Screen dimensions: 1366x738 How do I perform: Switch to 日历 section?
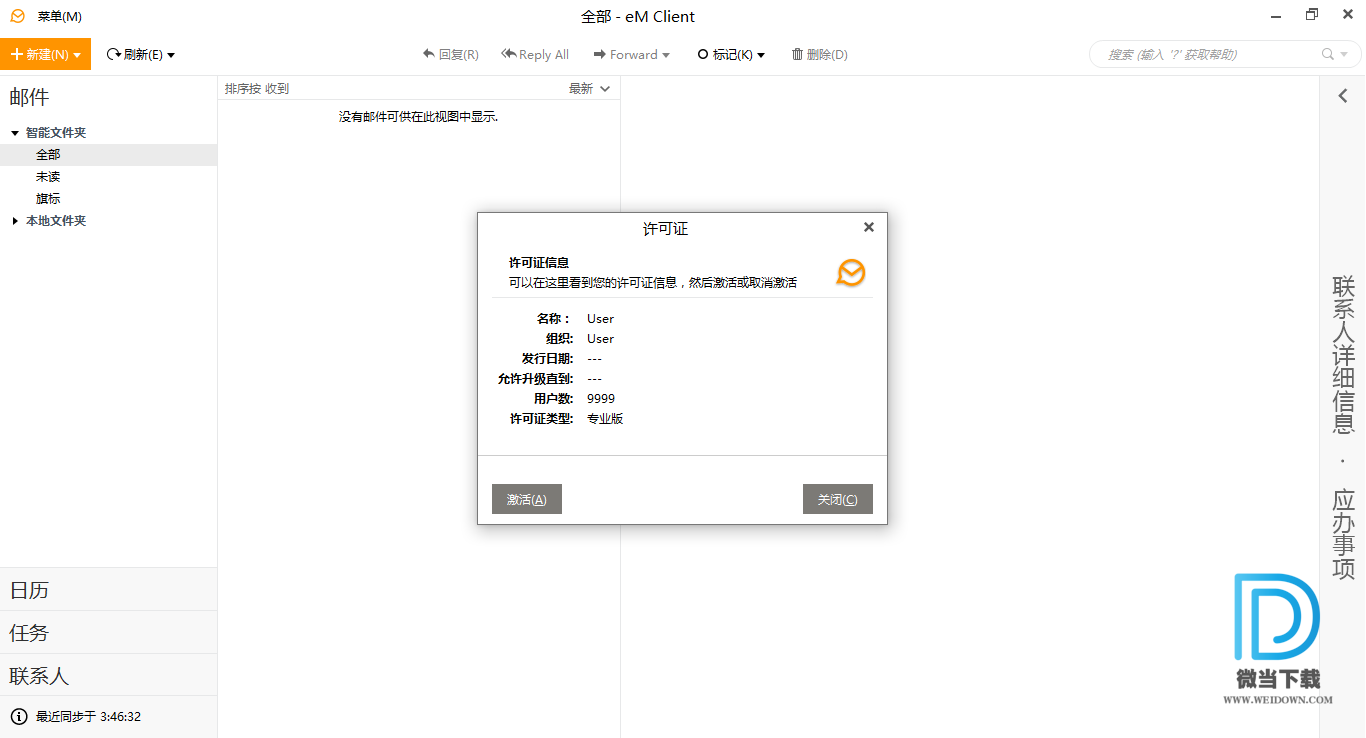[108, 590]
